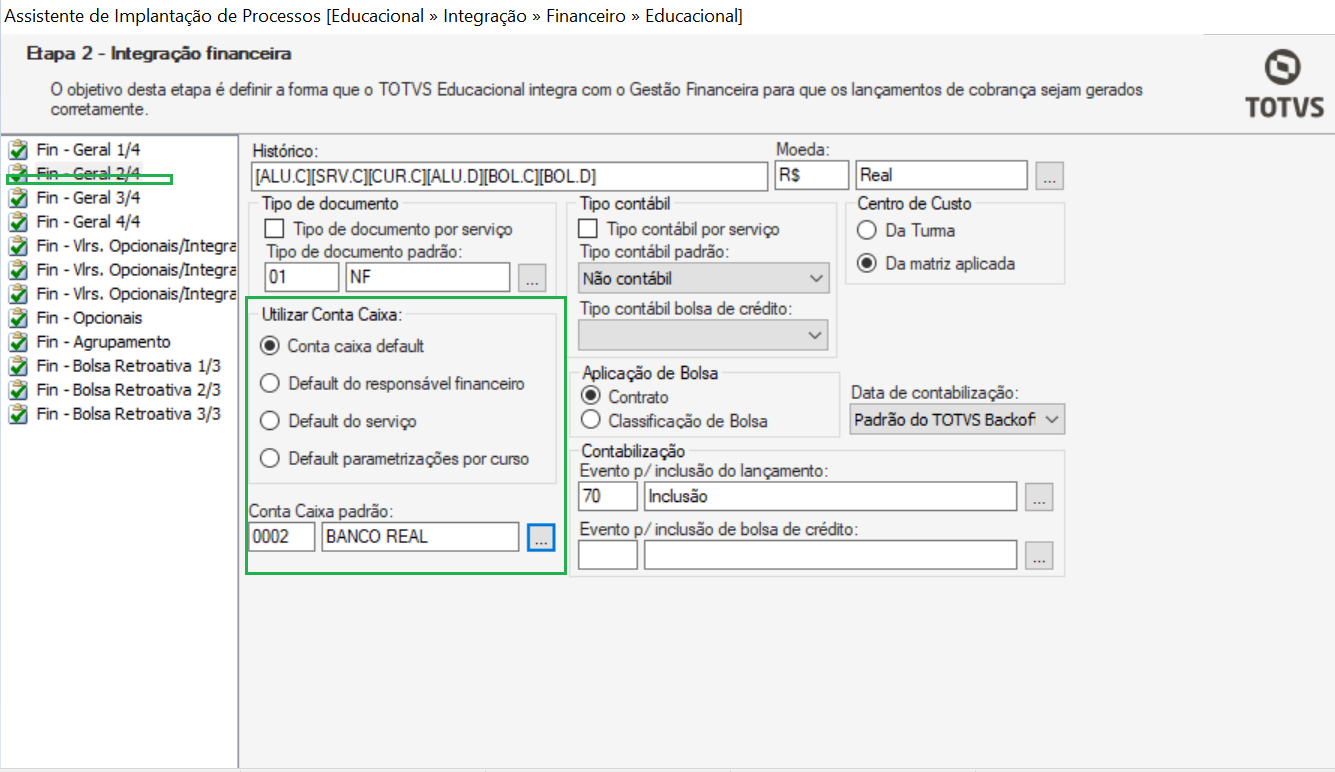Choose Default do responsável financeiro
1335x772 pixels.
pos(268,383)
